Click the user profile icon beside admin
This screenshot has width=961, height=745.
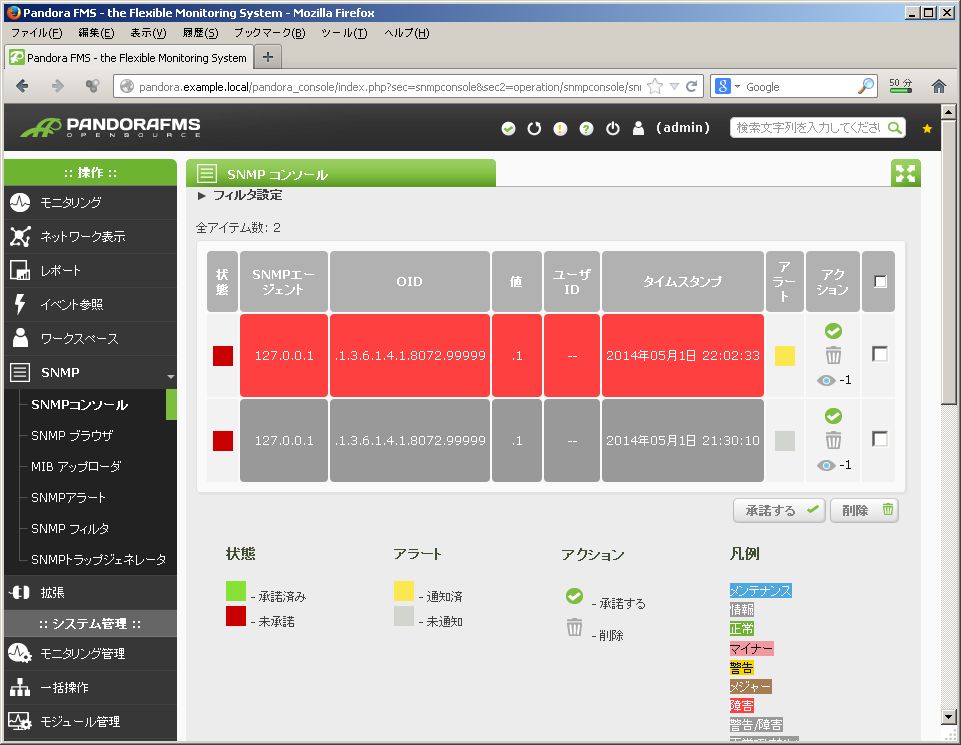pyautogui.click(x=639, y=128)
